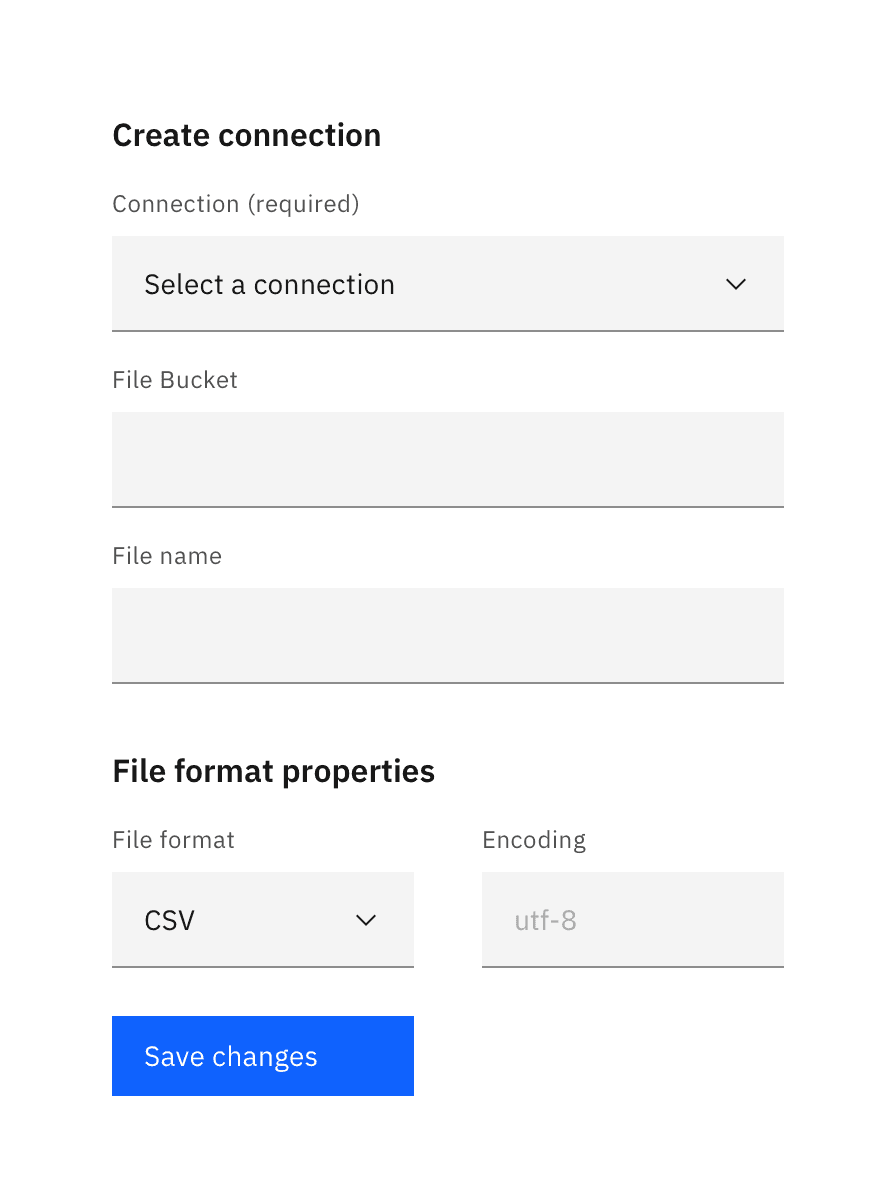Click the Select a connection placeholder text
The height and width of the screenshot is (1192, 896).
[269, 284]
